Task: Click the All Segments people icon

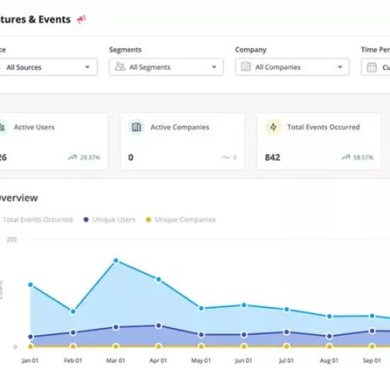Action: coord(120,67)
